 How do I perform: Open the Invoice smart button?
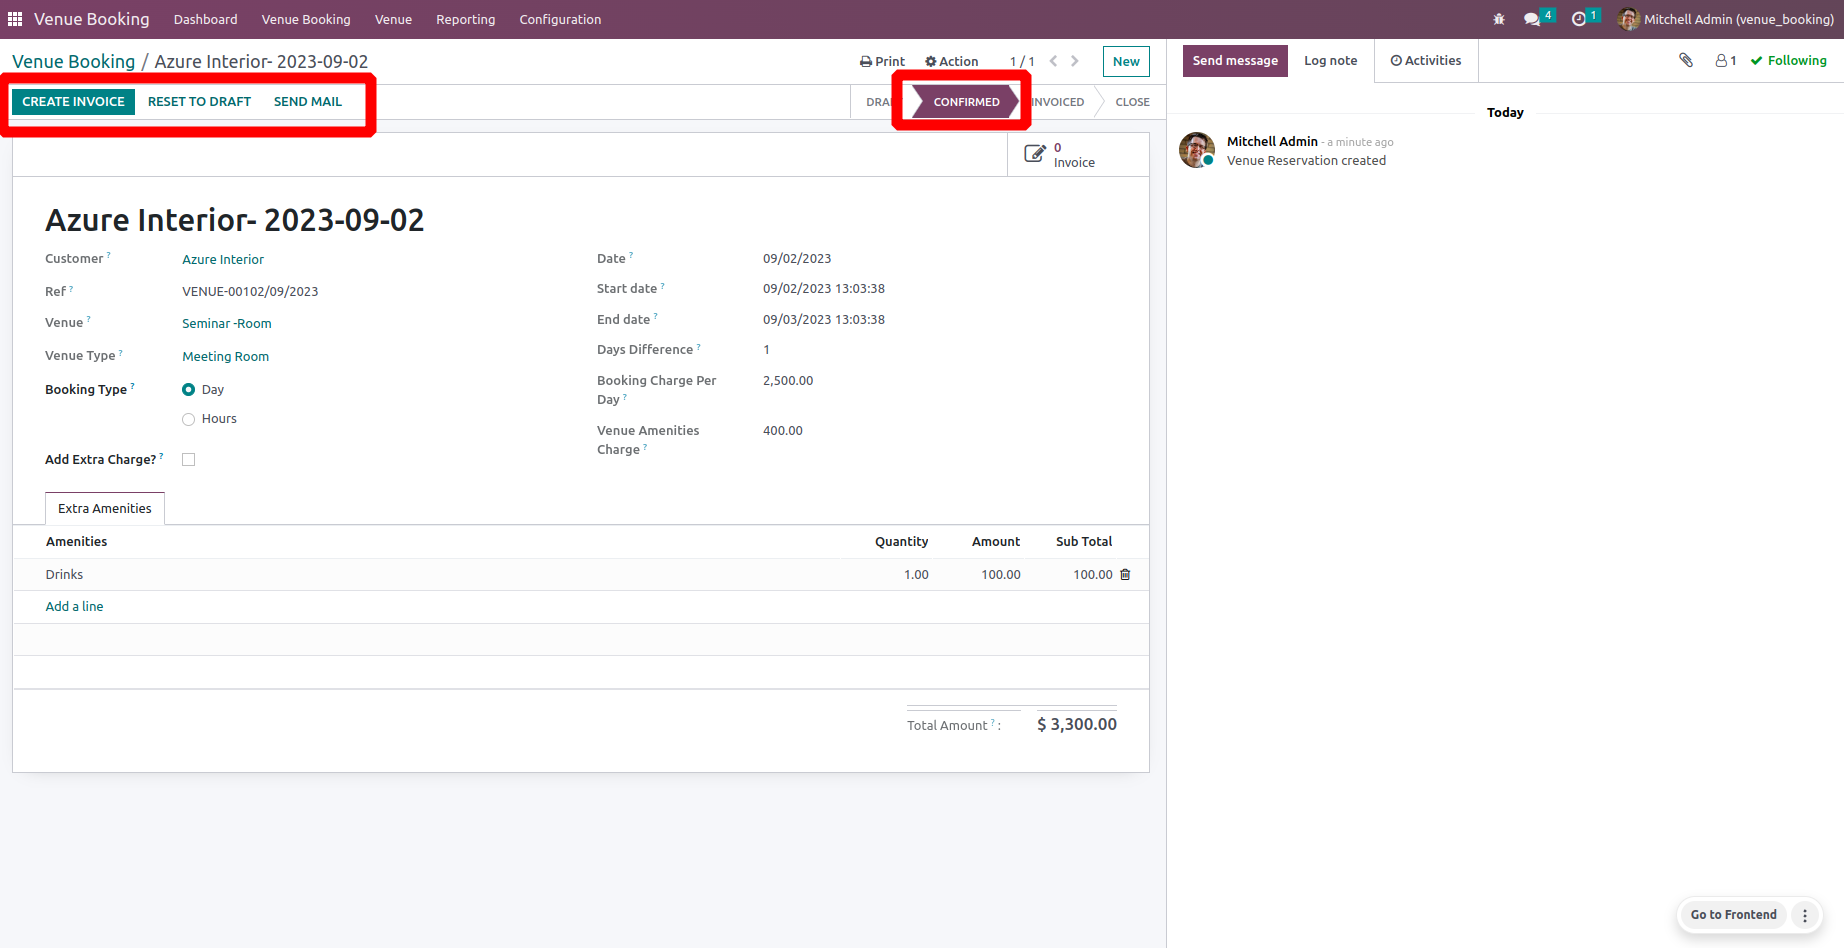1078,155
